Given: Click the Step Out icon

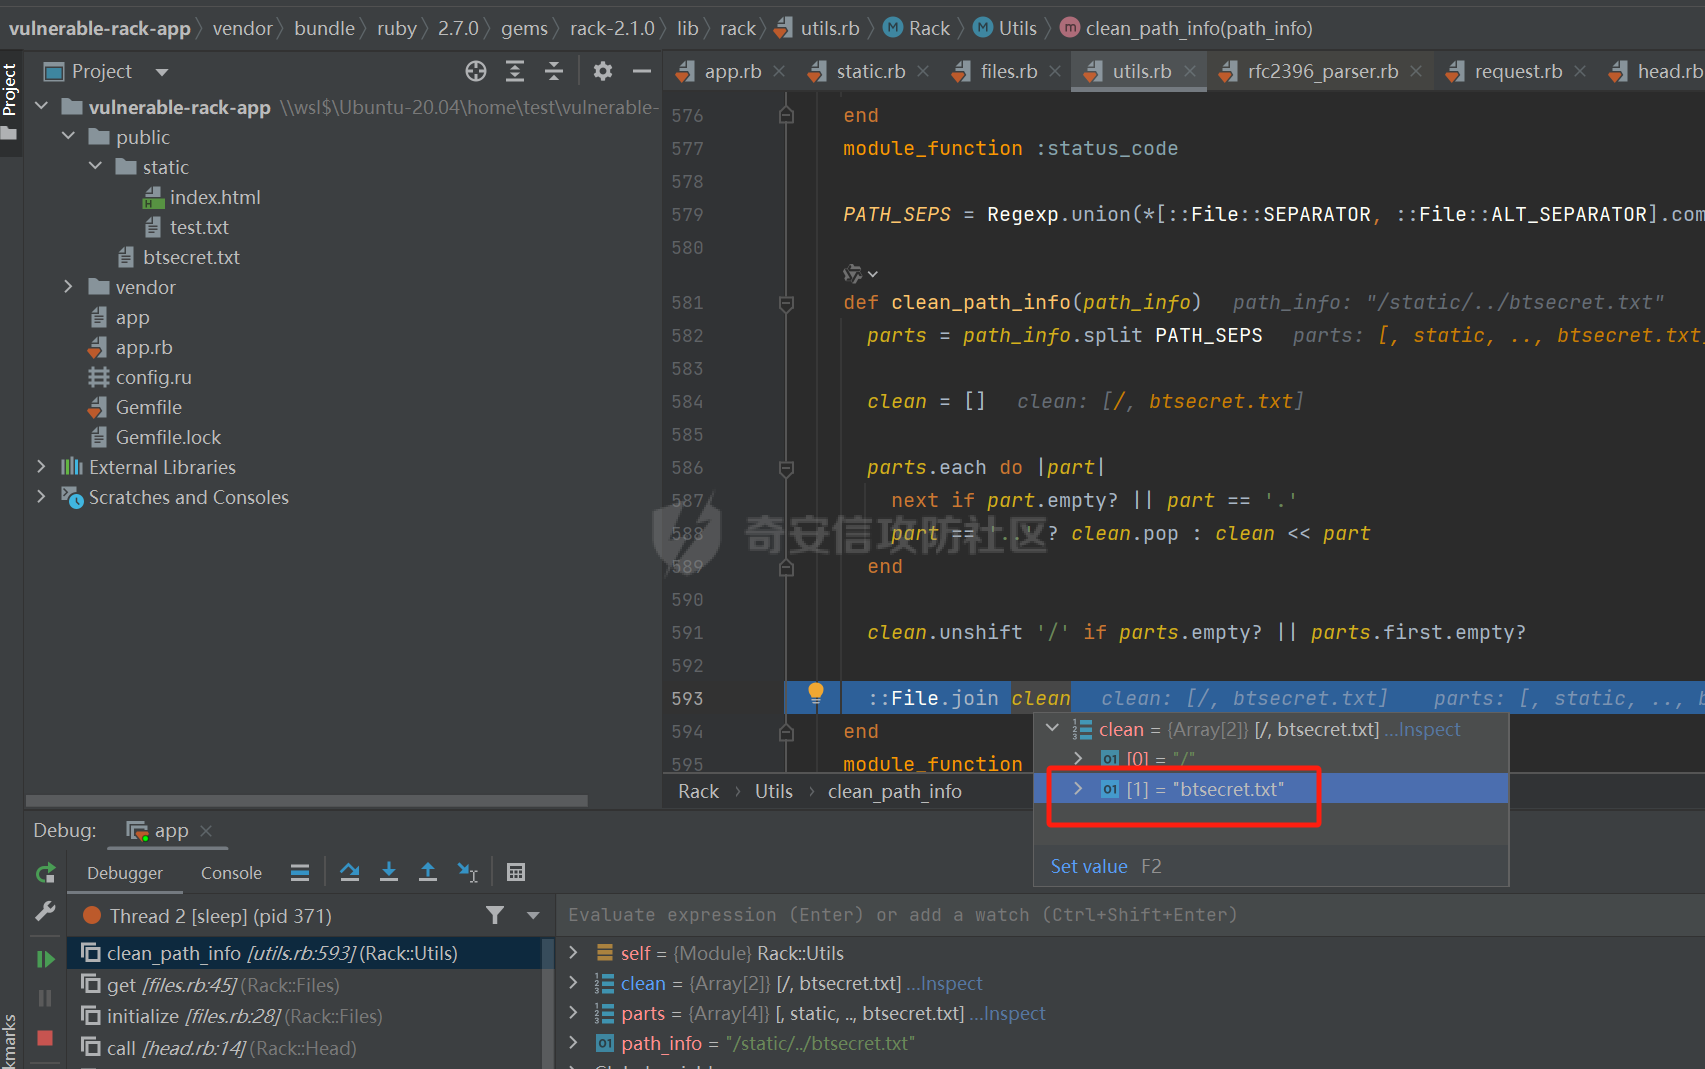Looking at the screenshot, I should pos(427,872).
